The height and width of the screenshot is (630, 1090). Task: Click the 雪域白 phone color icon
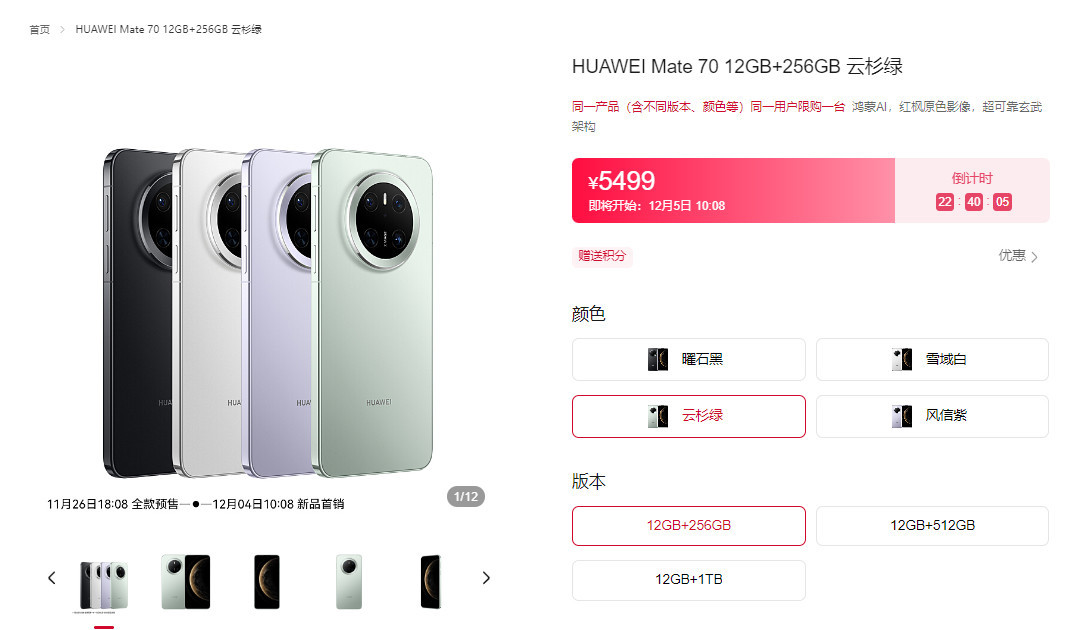pyautogui.click(x=902, y=360)
